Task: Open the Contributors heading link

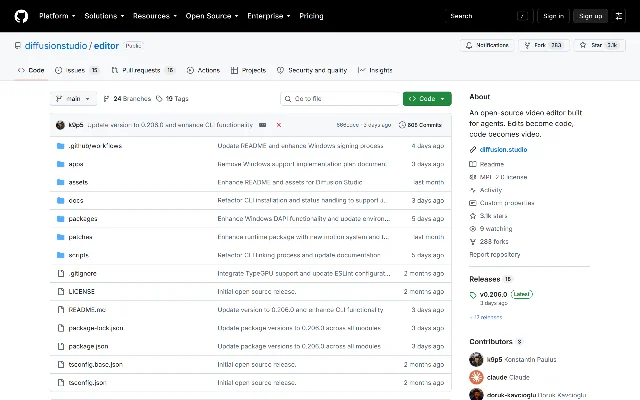Action: tap(496, 342)
